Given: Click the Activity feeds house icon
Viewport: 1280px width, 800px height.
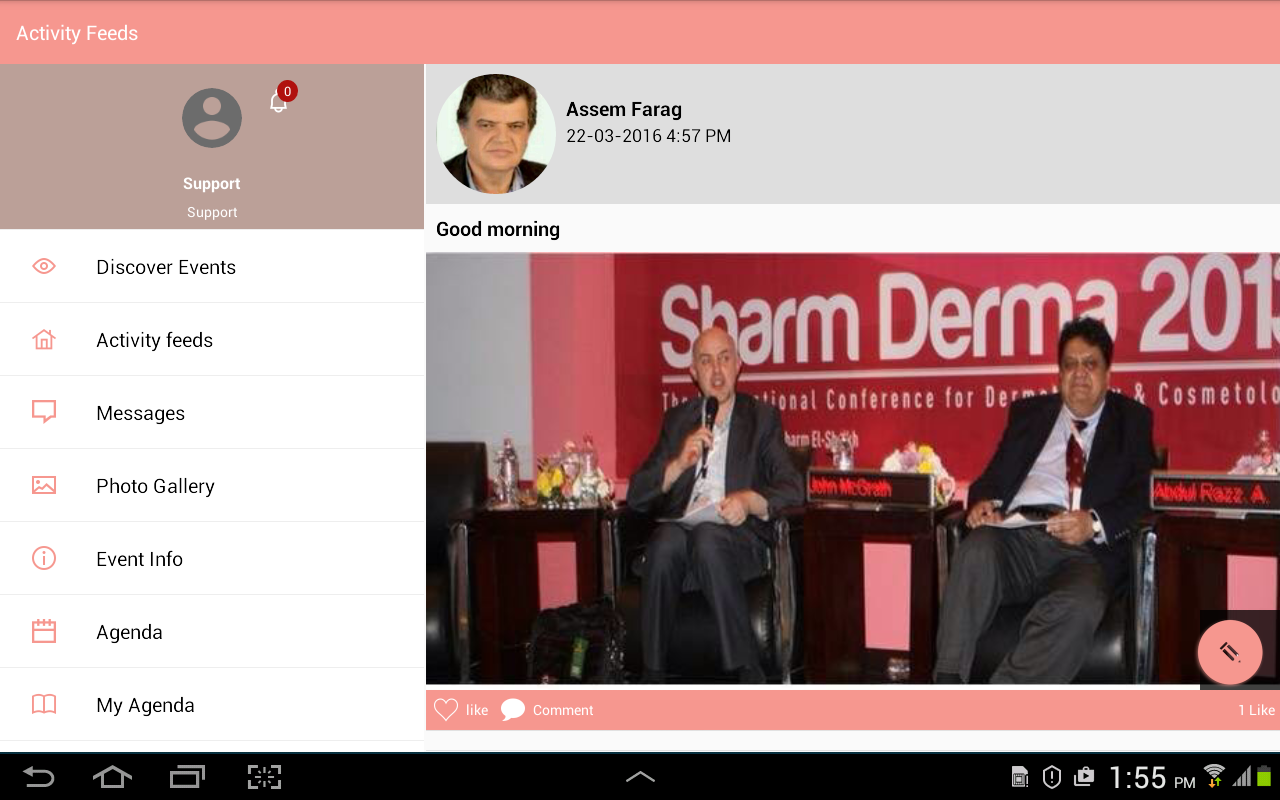Looking at the screenshot, I should (44, 340).
